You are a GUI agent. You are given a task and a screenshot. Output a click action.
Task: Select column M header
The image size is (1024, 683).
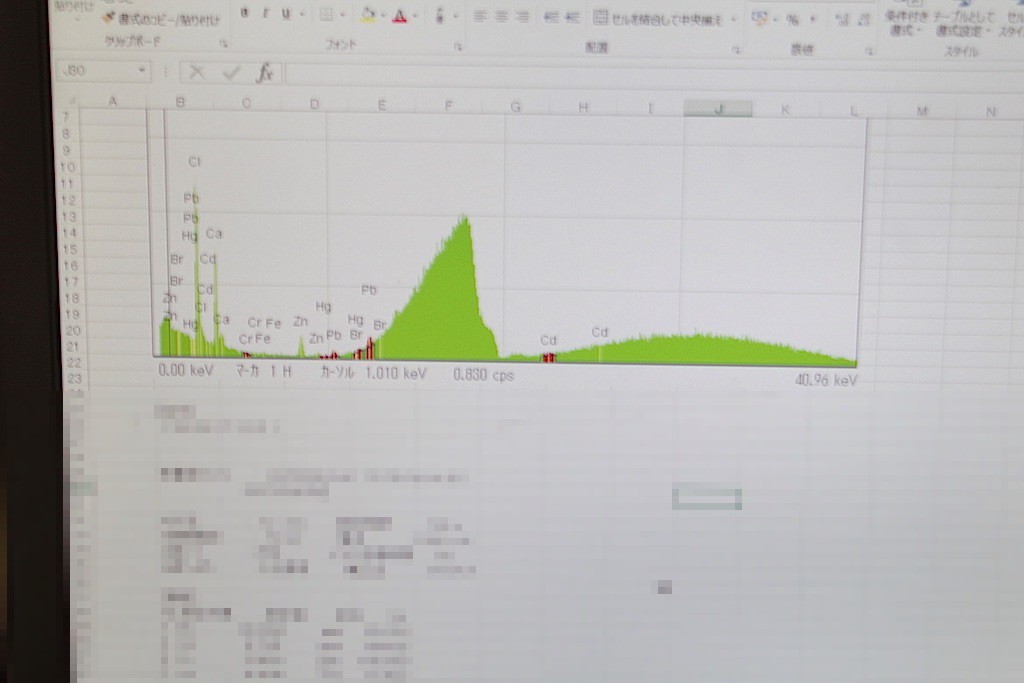[921, 111]
